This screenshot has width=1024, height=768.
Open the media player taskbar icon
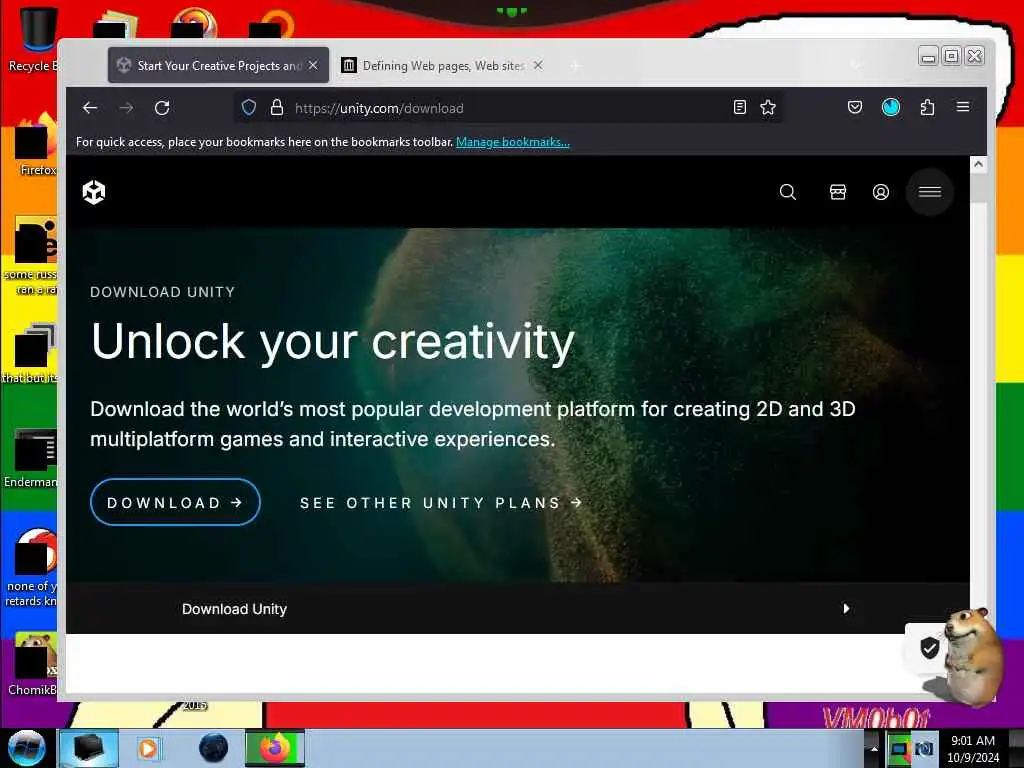pyautogui.click(x=148, y=748)
